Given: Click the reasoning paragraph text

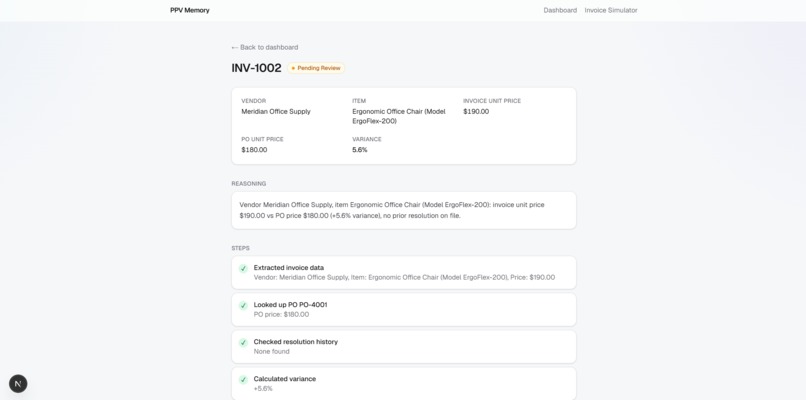Looking at the screenshot, I should point(392,210).
